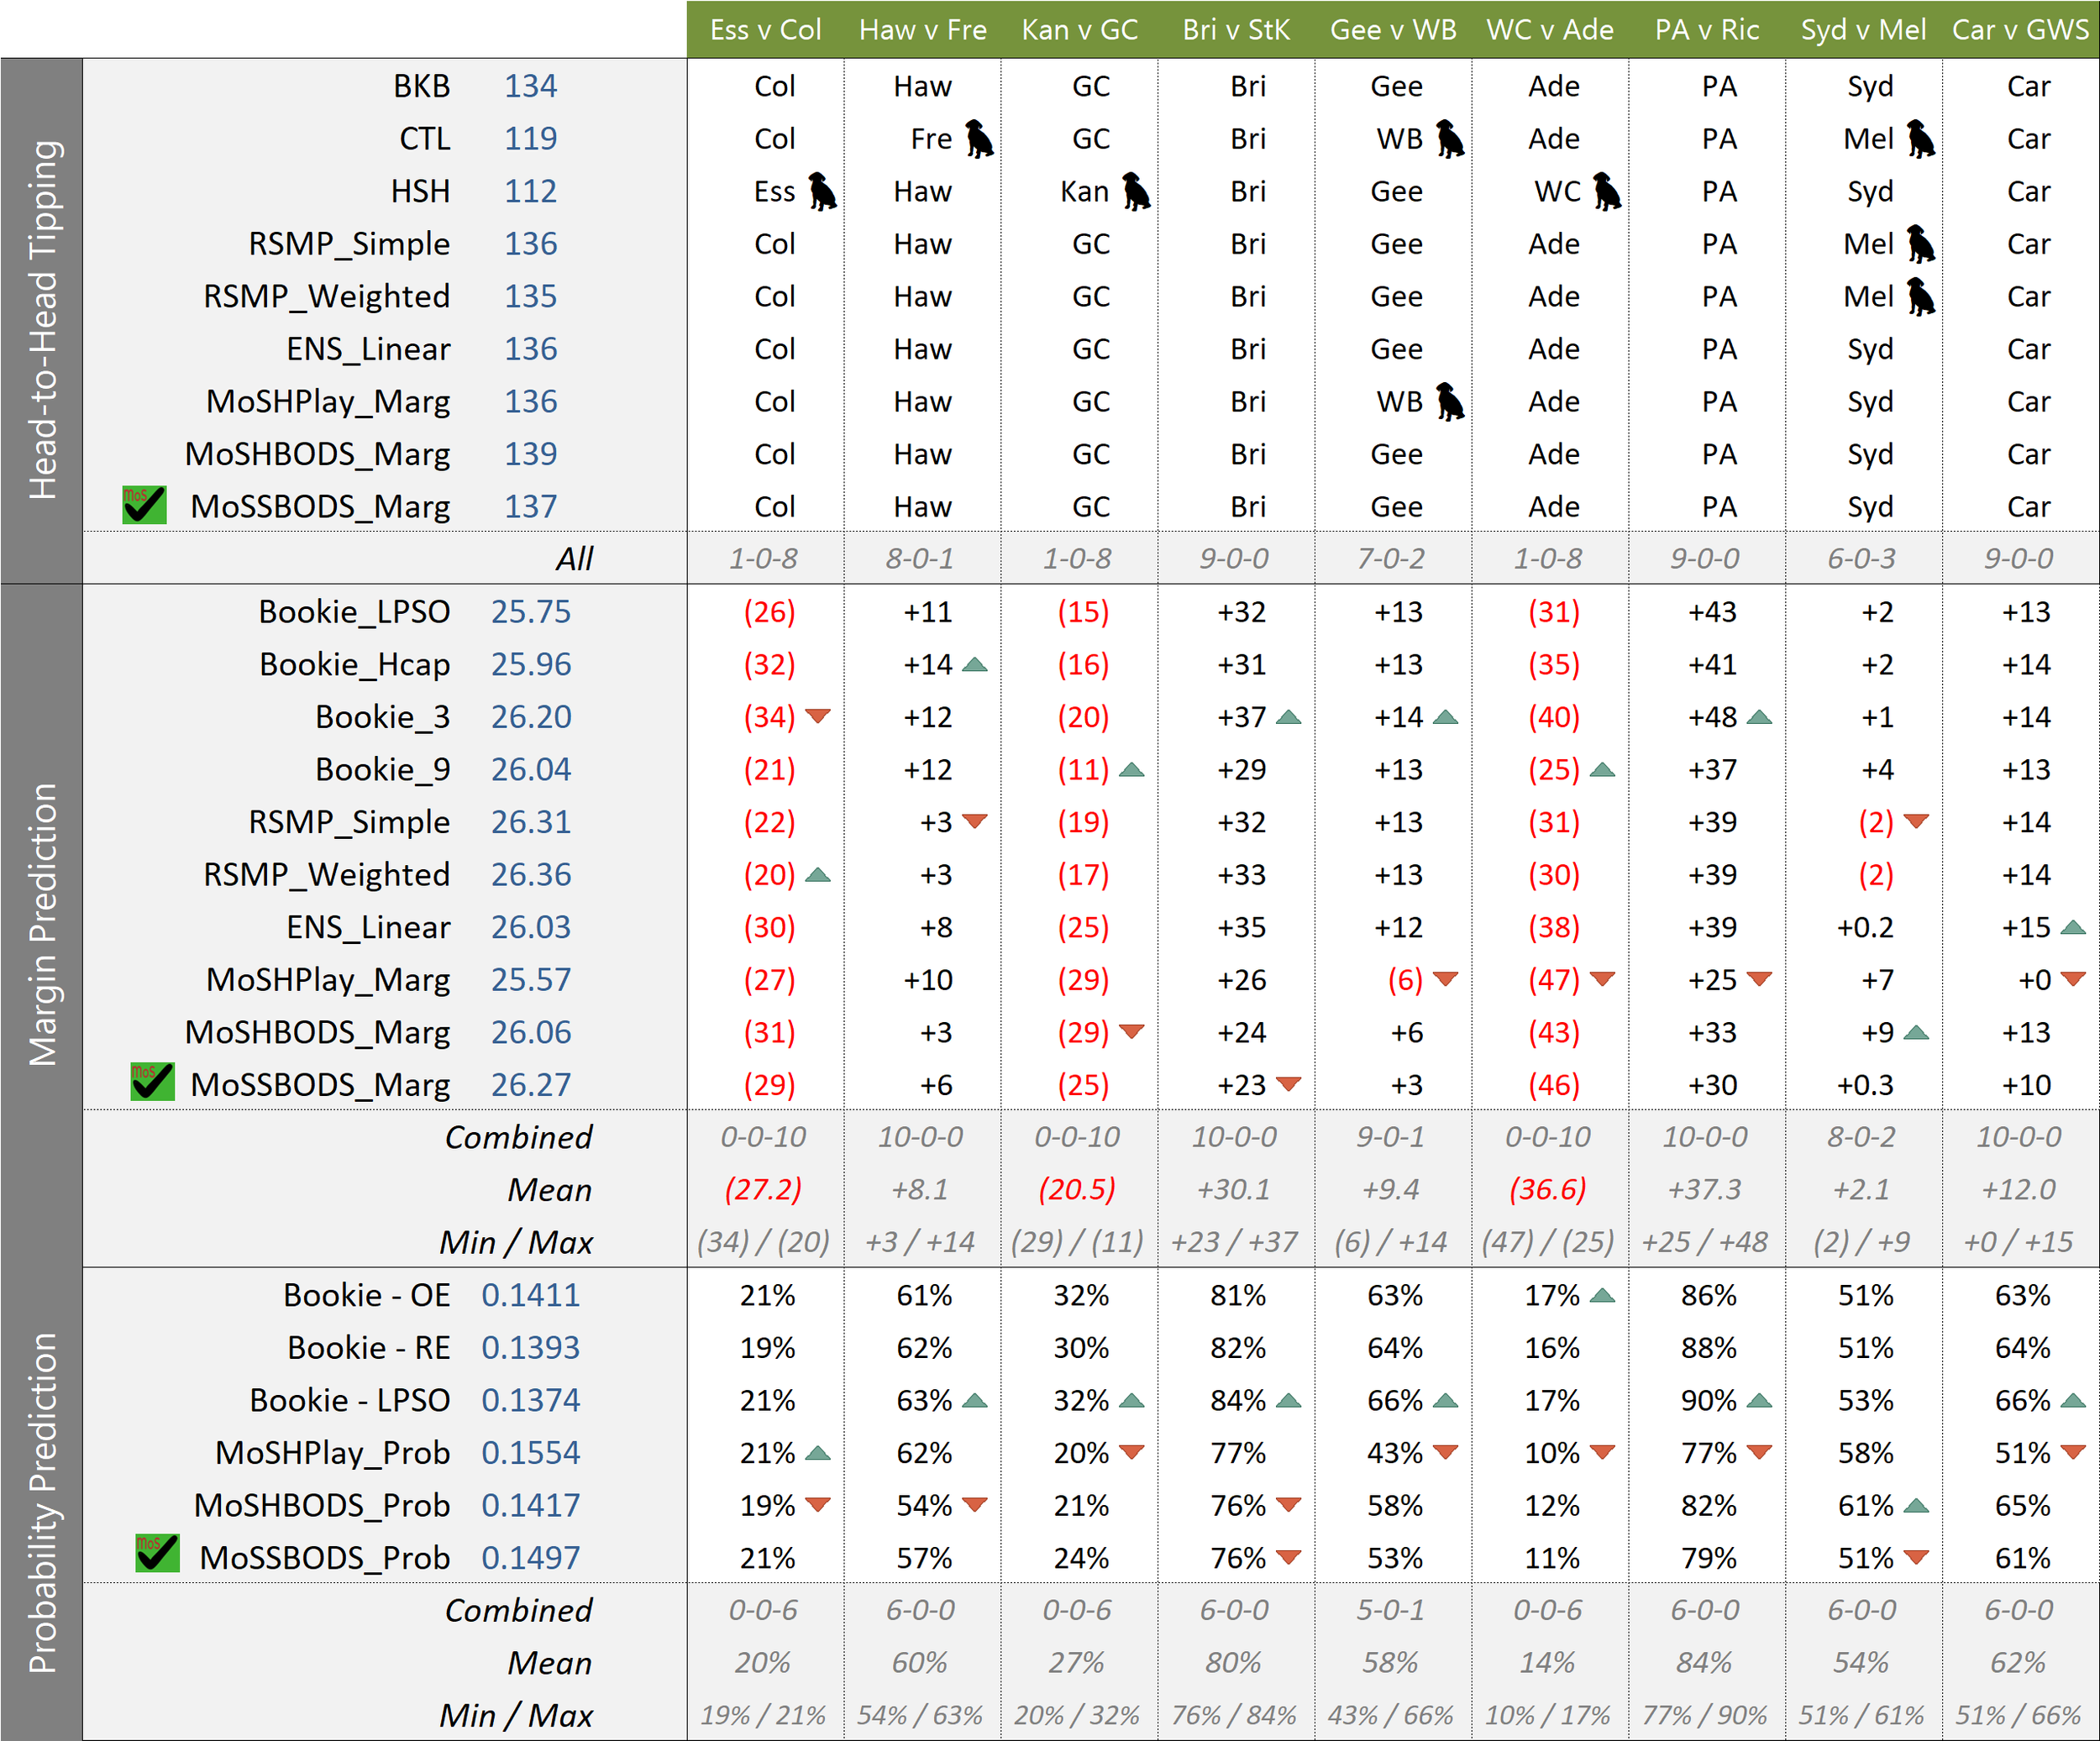This screenshot has height=1741, width=2100.
Task: Click the Syd v Mel All tally 6-0-3
Action: click(1861, 558)
